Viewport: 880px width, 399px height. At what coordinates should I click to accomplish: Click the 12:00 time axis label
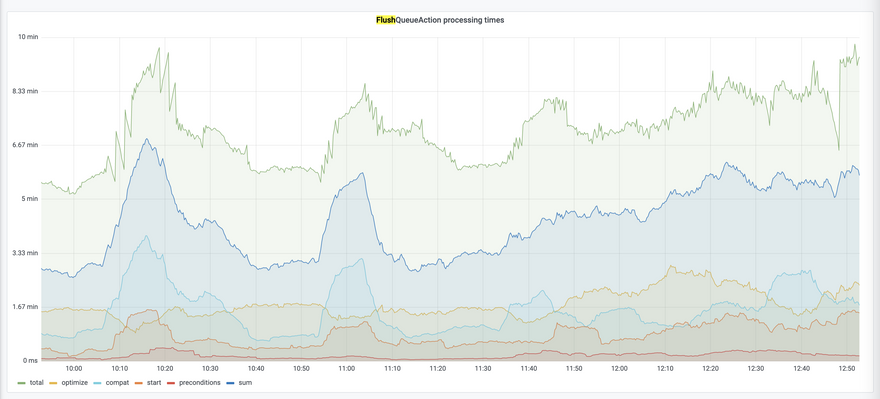620,369
